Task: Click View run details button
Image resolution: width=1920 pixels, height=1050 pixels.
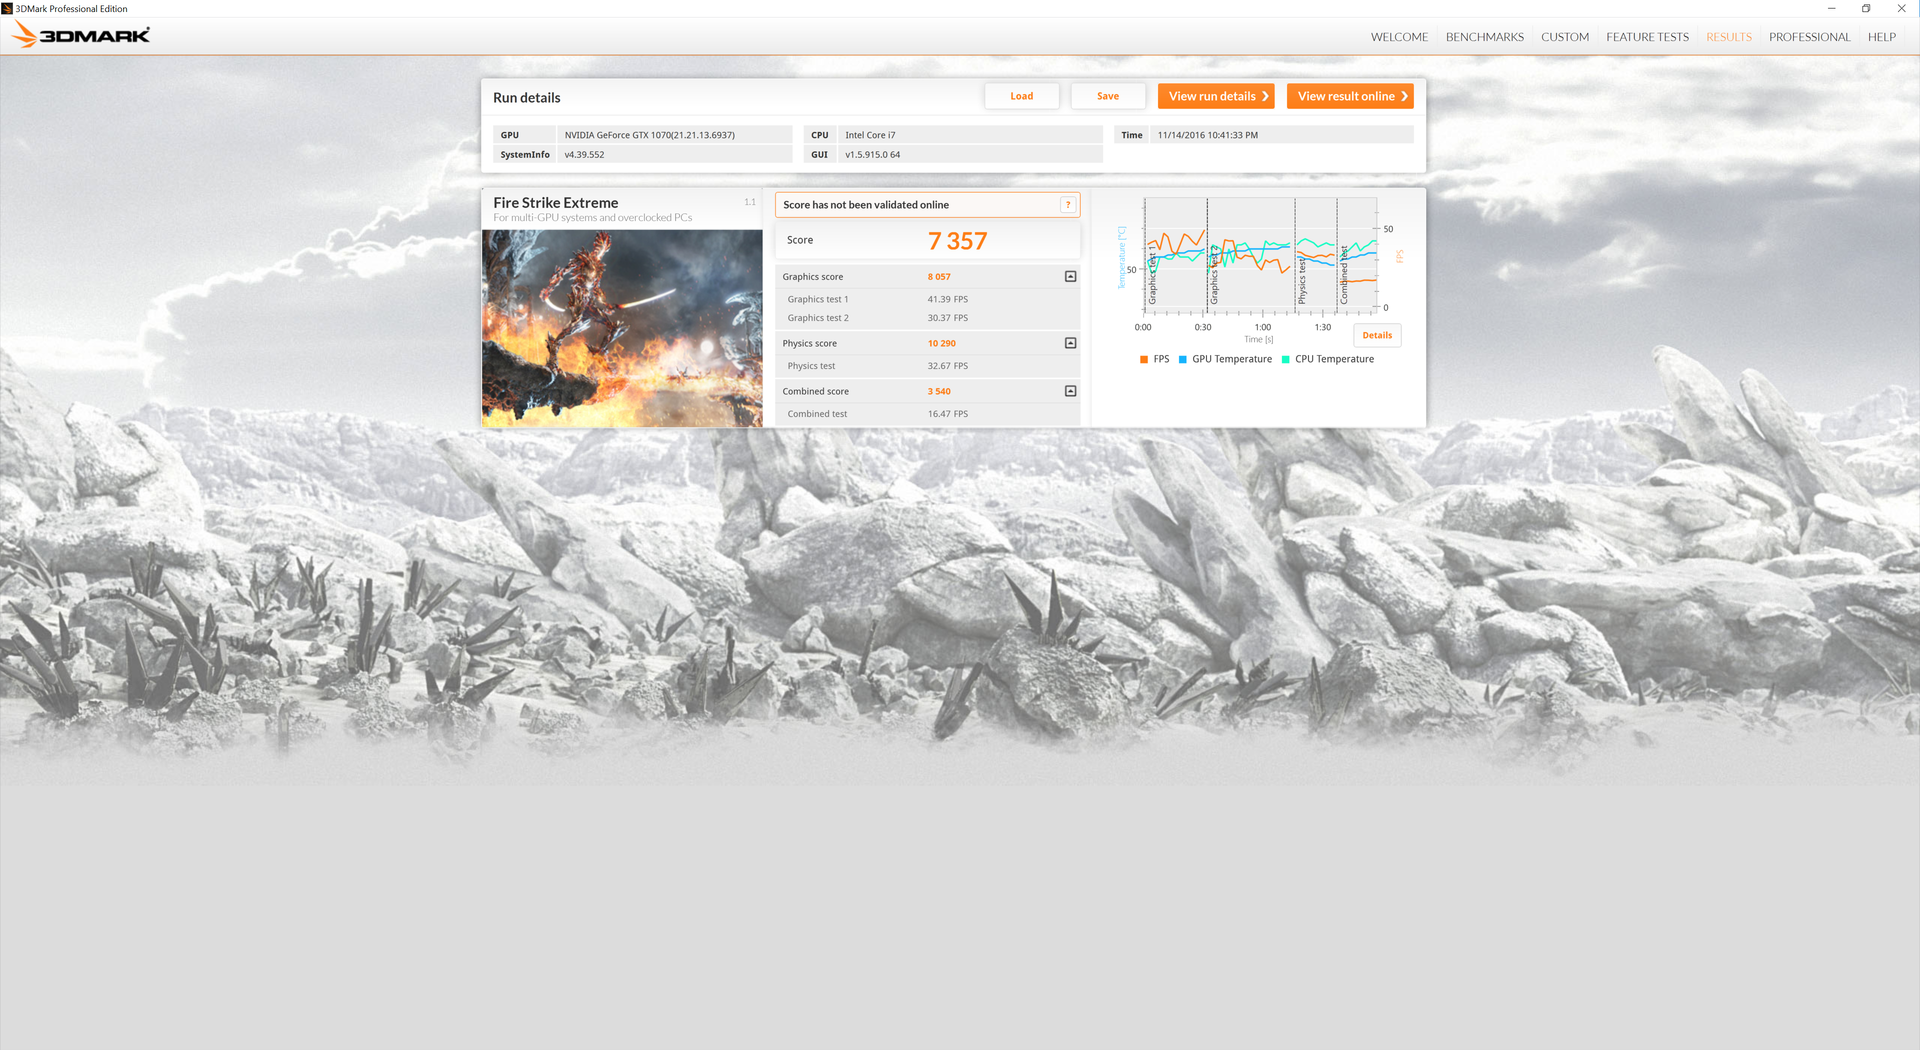Action: 1216,96
